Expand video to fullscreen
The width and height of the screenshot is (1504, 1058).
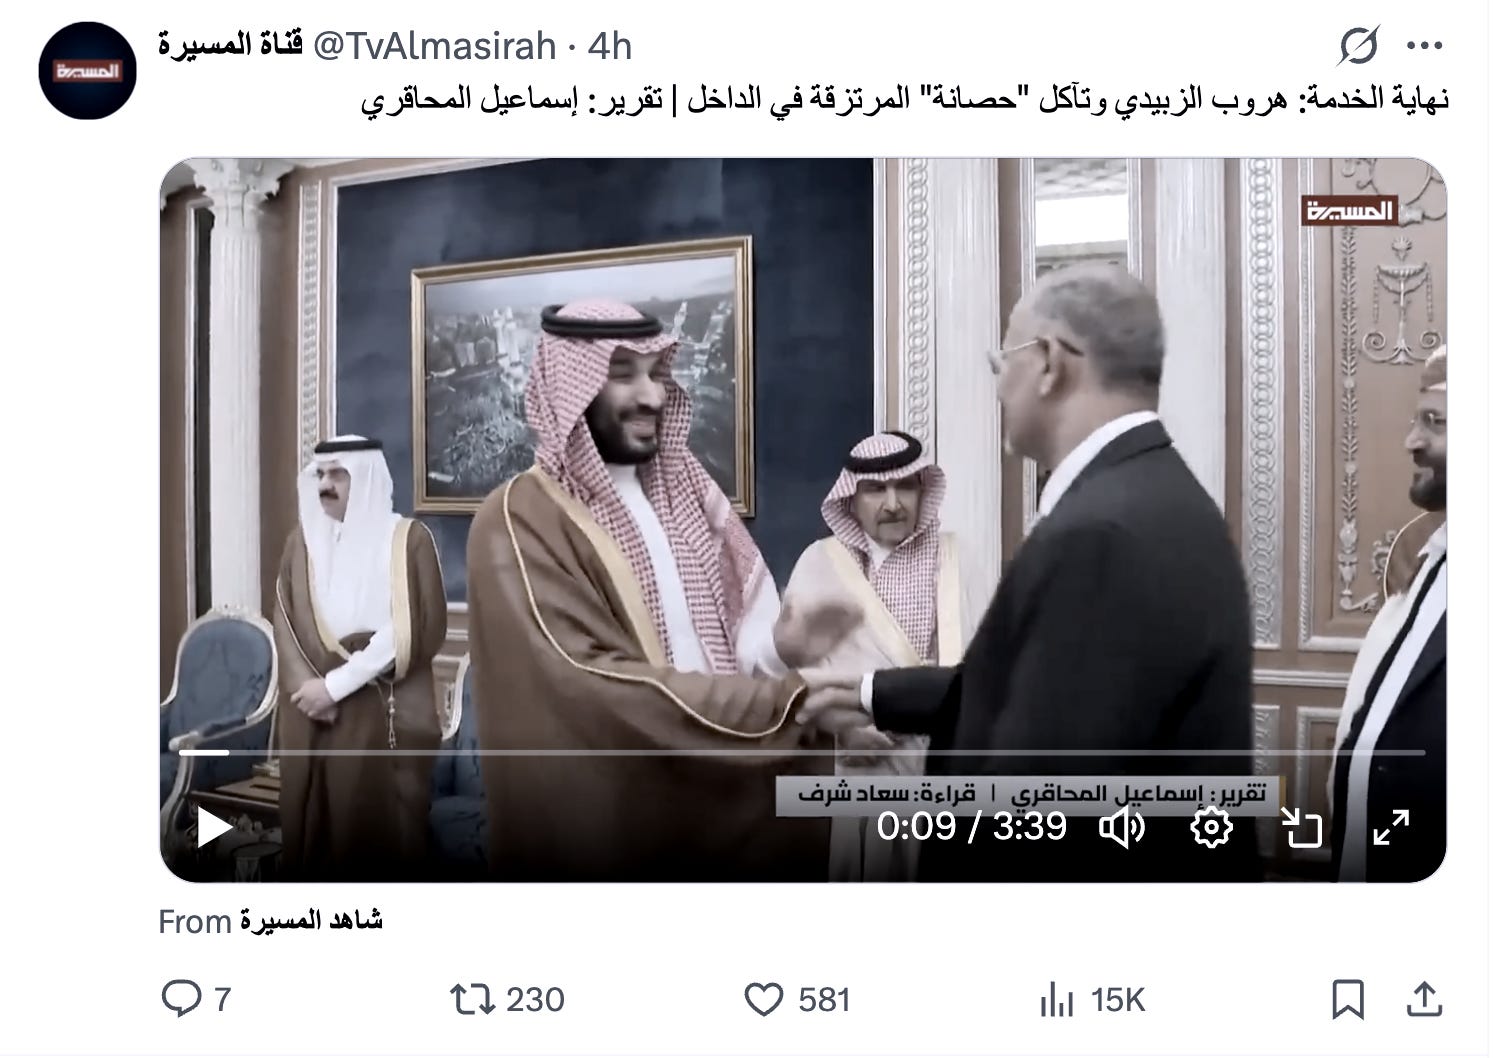click(x=1391, y=828)
